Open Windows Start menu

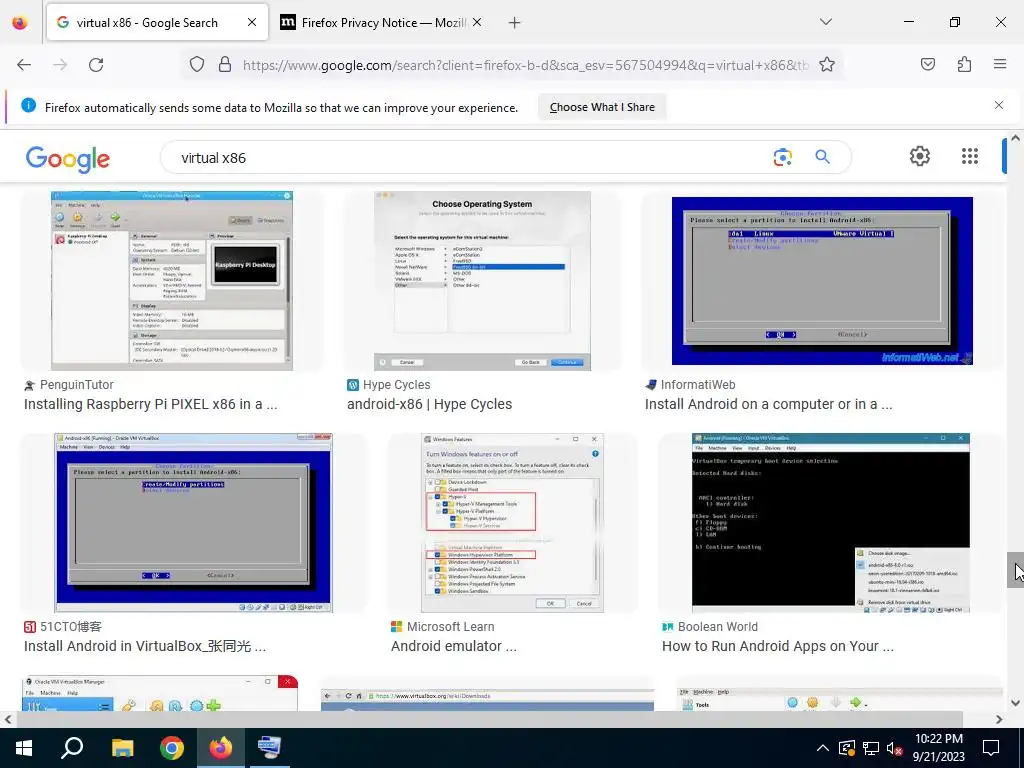(x=24, y=748)
